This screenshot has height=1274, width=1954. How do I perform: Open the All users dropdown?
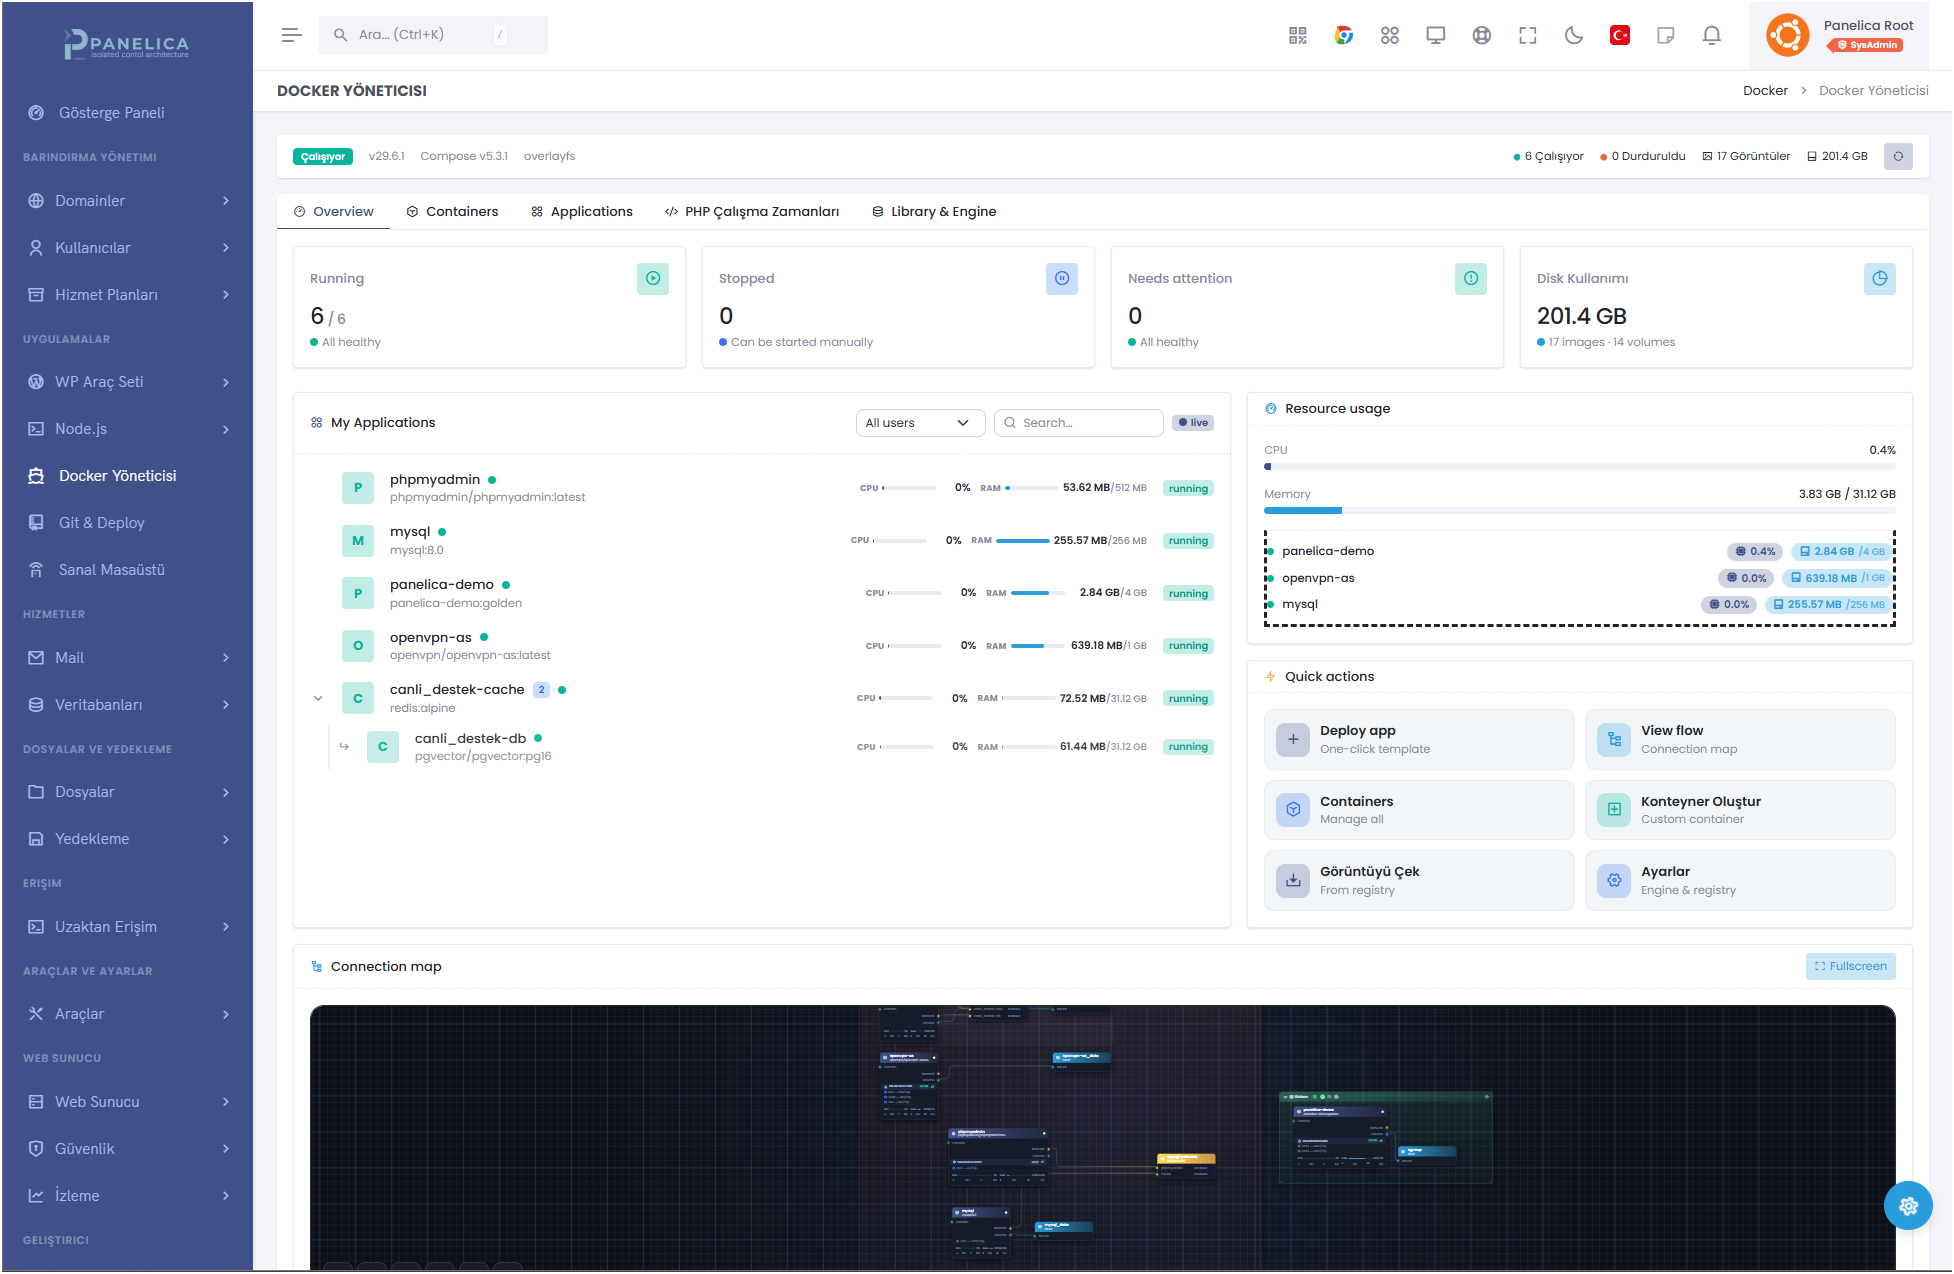pos(920,423)
